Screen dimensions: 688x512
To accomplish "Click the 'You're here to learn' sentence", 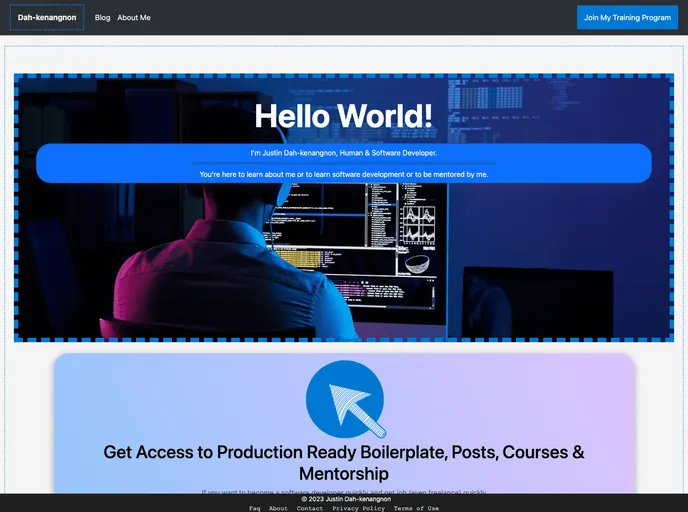I will 344,174.
